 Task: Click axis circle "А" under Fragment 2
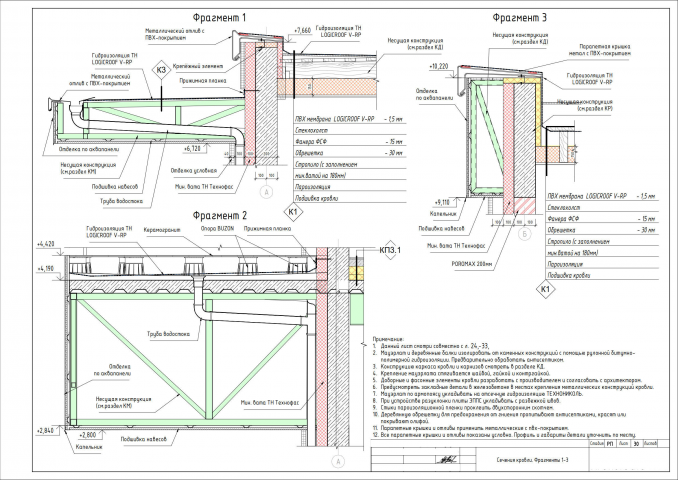coord(338,462)
